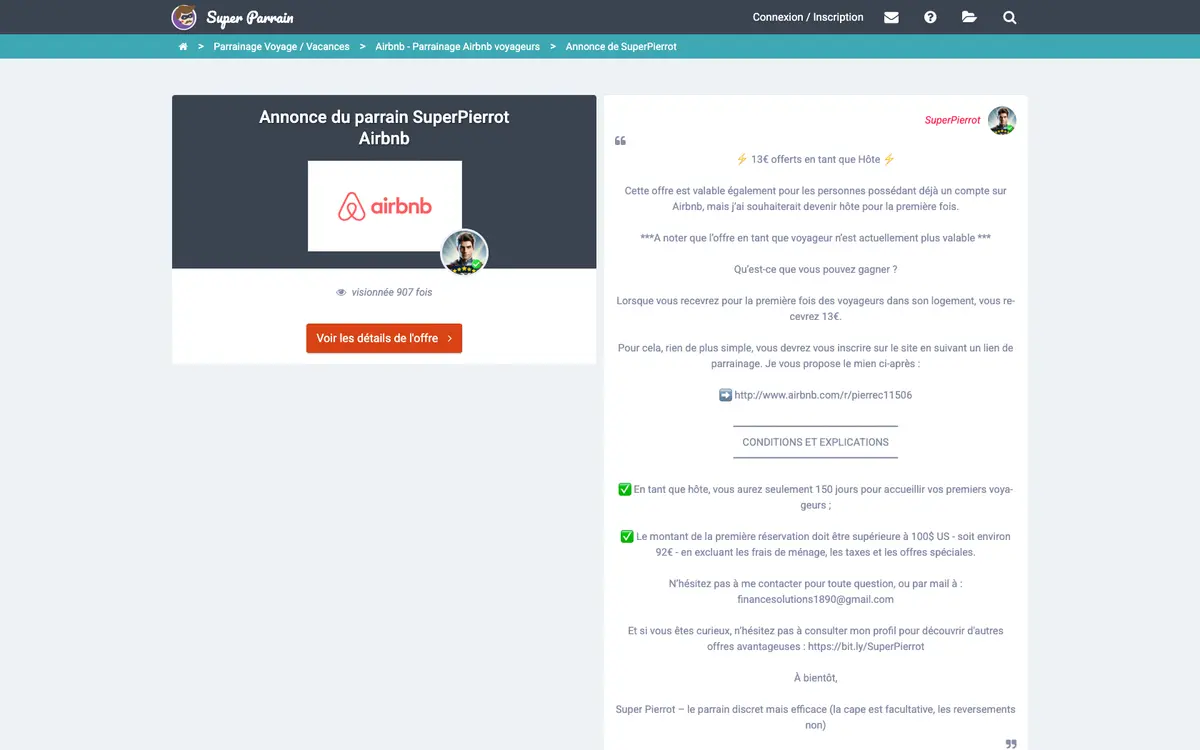Open the help question mark icon

tap(930, 17)
